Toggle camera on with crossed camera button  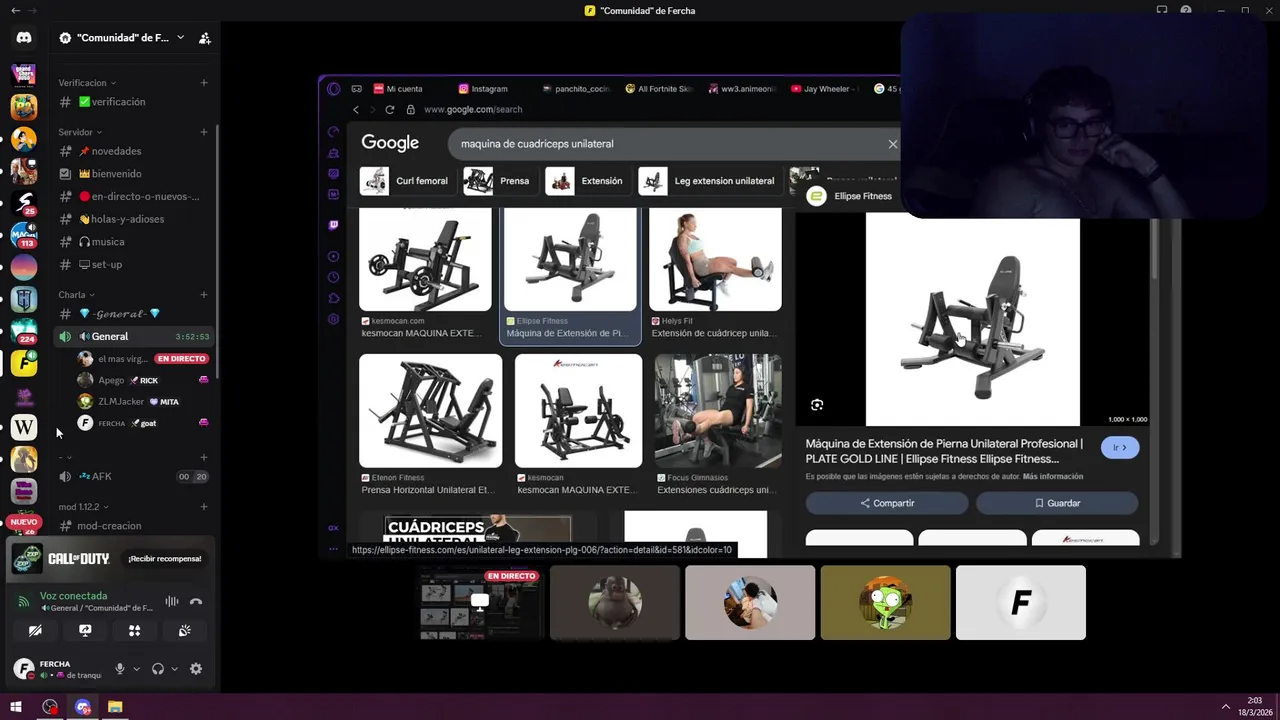35,631
